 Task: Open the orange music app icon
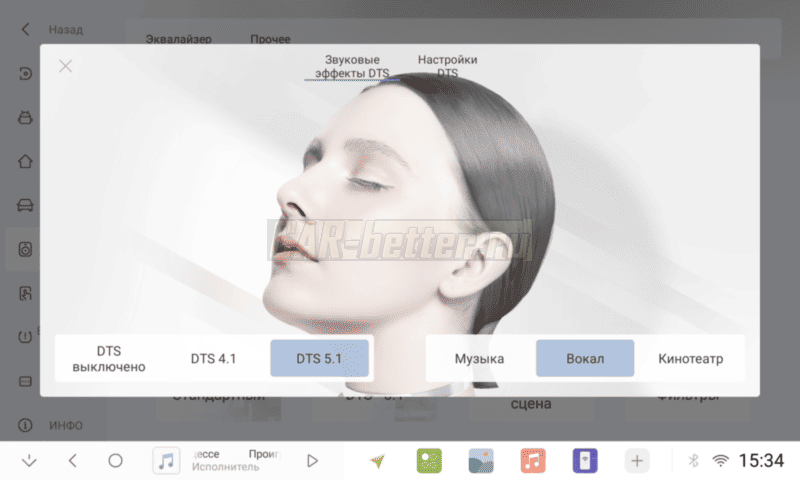(533, 461)
